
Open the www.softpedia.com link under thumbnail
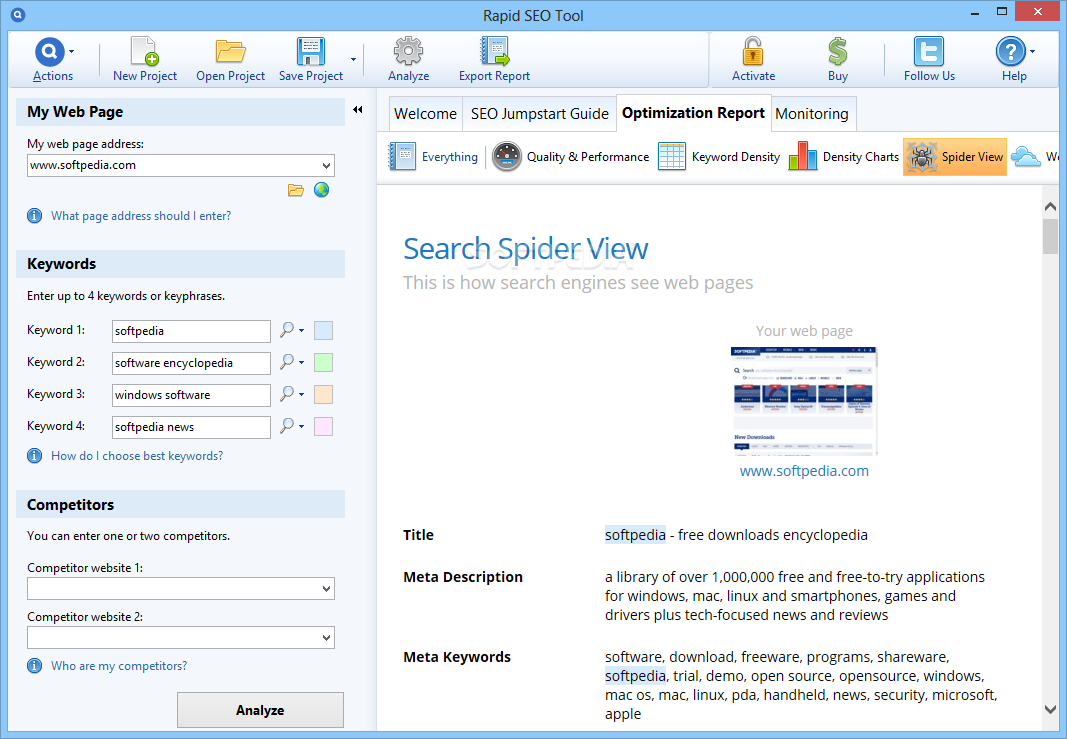tap(804, 471)
